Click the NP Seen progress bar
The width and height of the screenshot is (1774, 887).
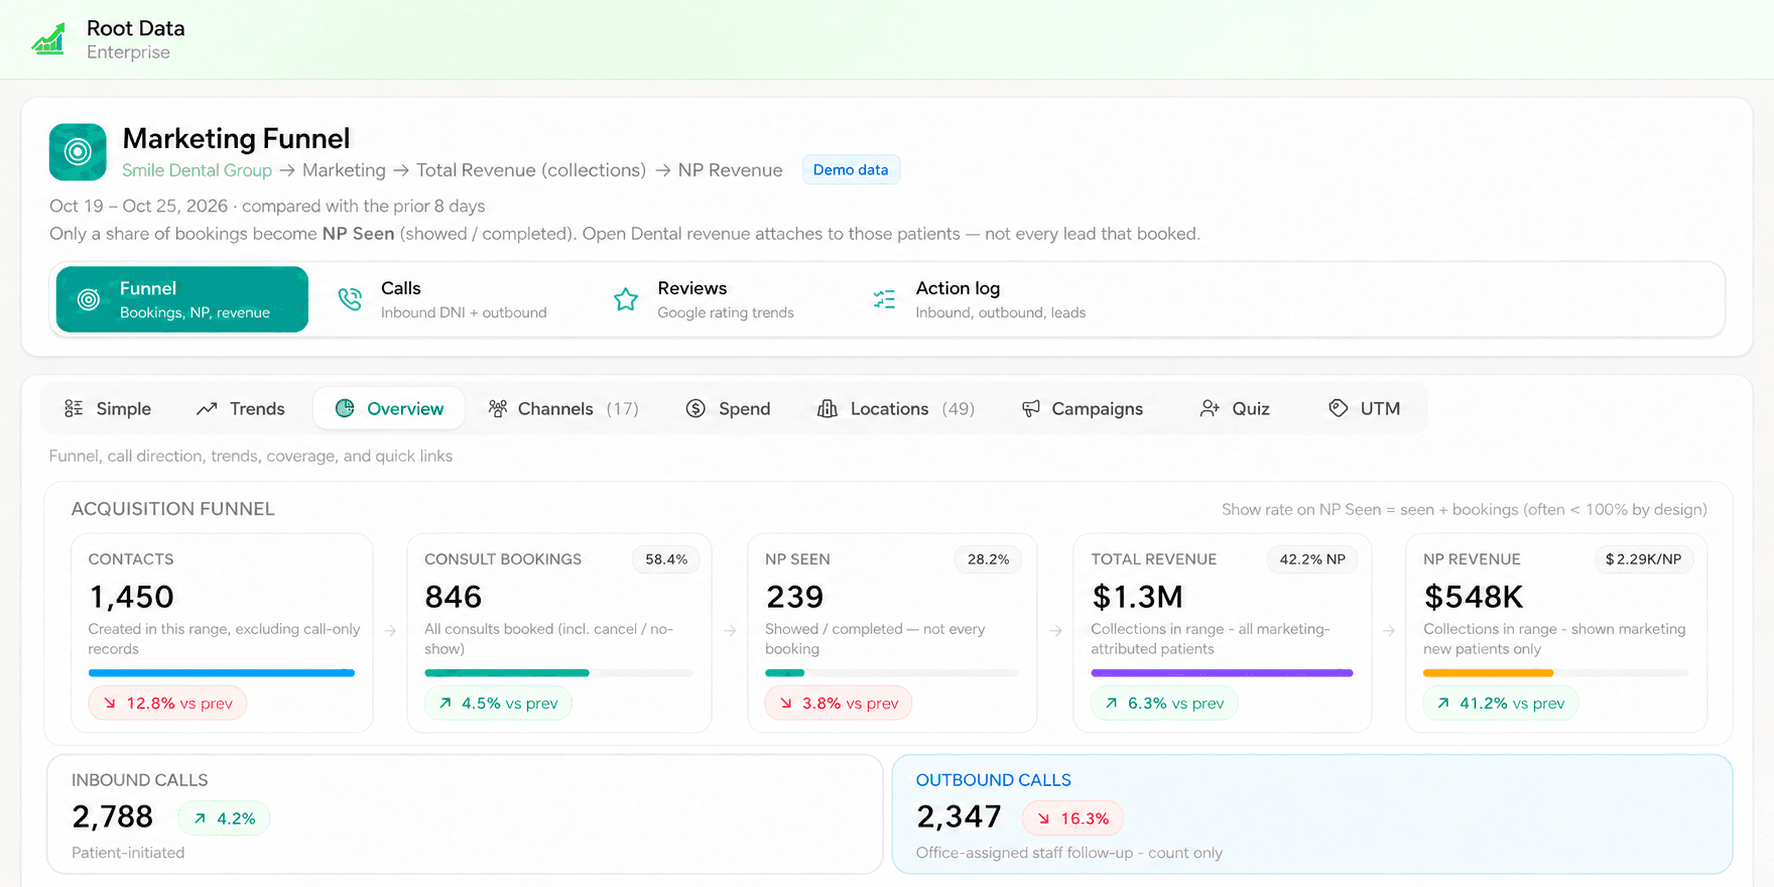(x=891, y=673)
